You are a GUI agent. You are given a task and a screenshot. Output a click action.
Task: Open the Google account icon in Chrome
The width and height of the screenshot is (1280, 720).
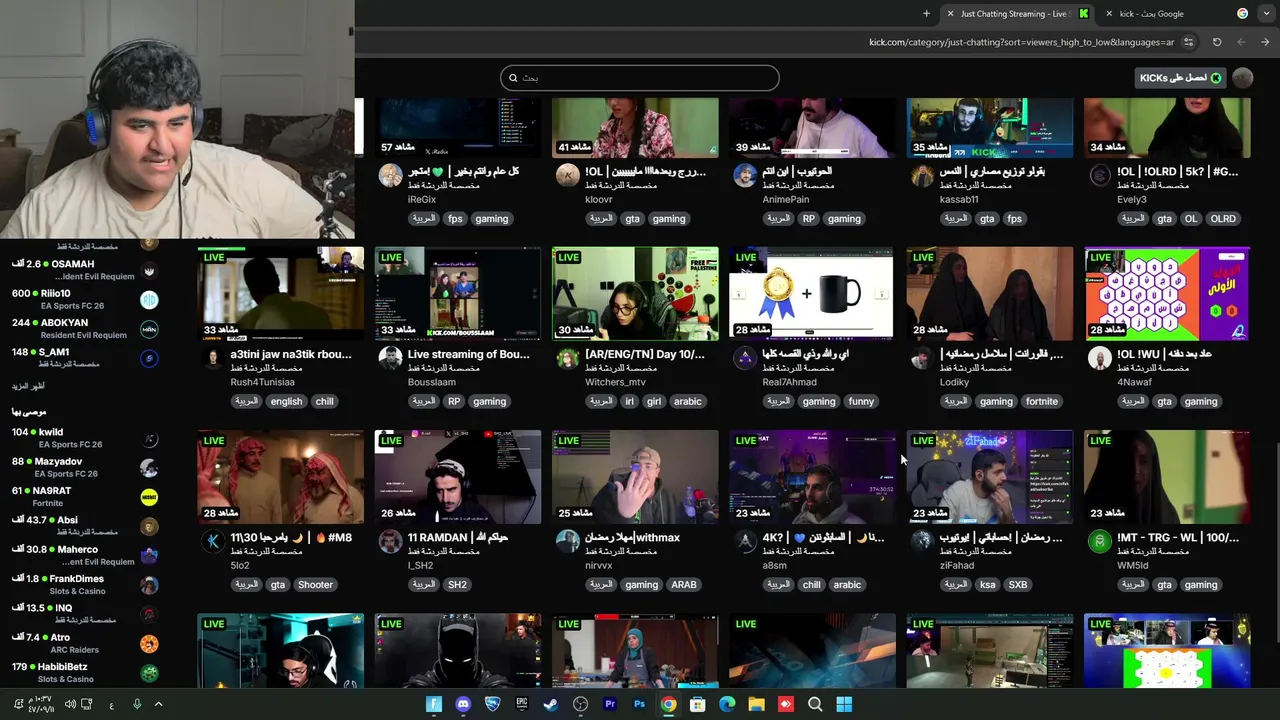(1242, 14)
